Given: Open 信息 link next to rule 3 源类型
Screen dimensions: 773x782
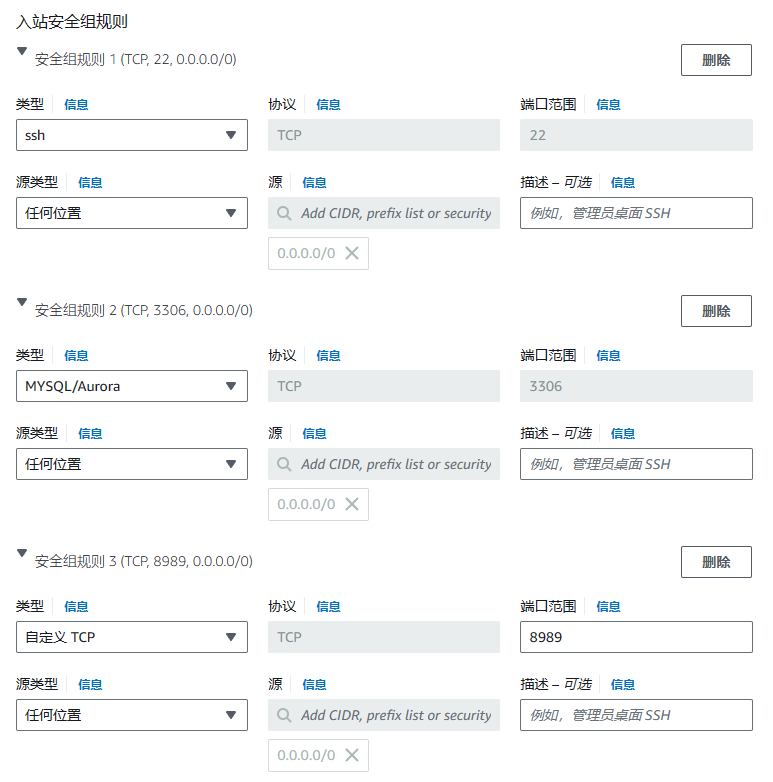Looking at the screenshot, I should [x=90, y=684].
